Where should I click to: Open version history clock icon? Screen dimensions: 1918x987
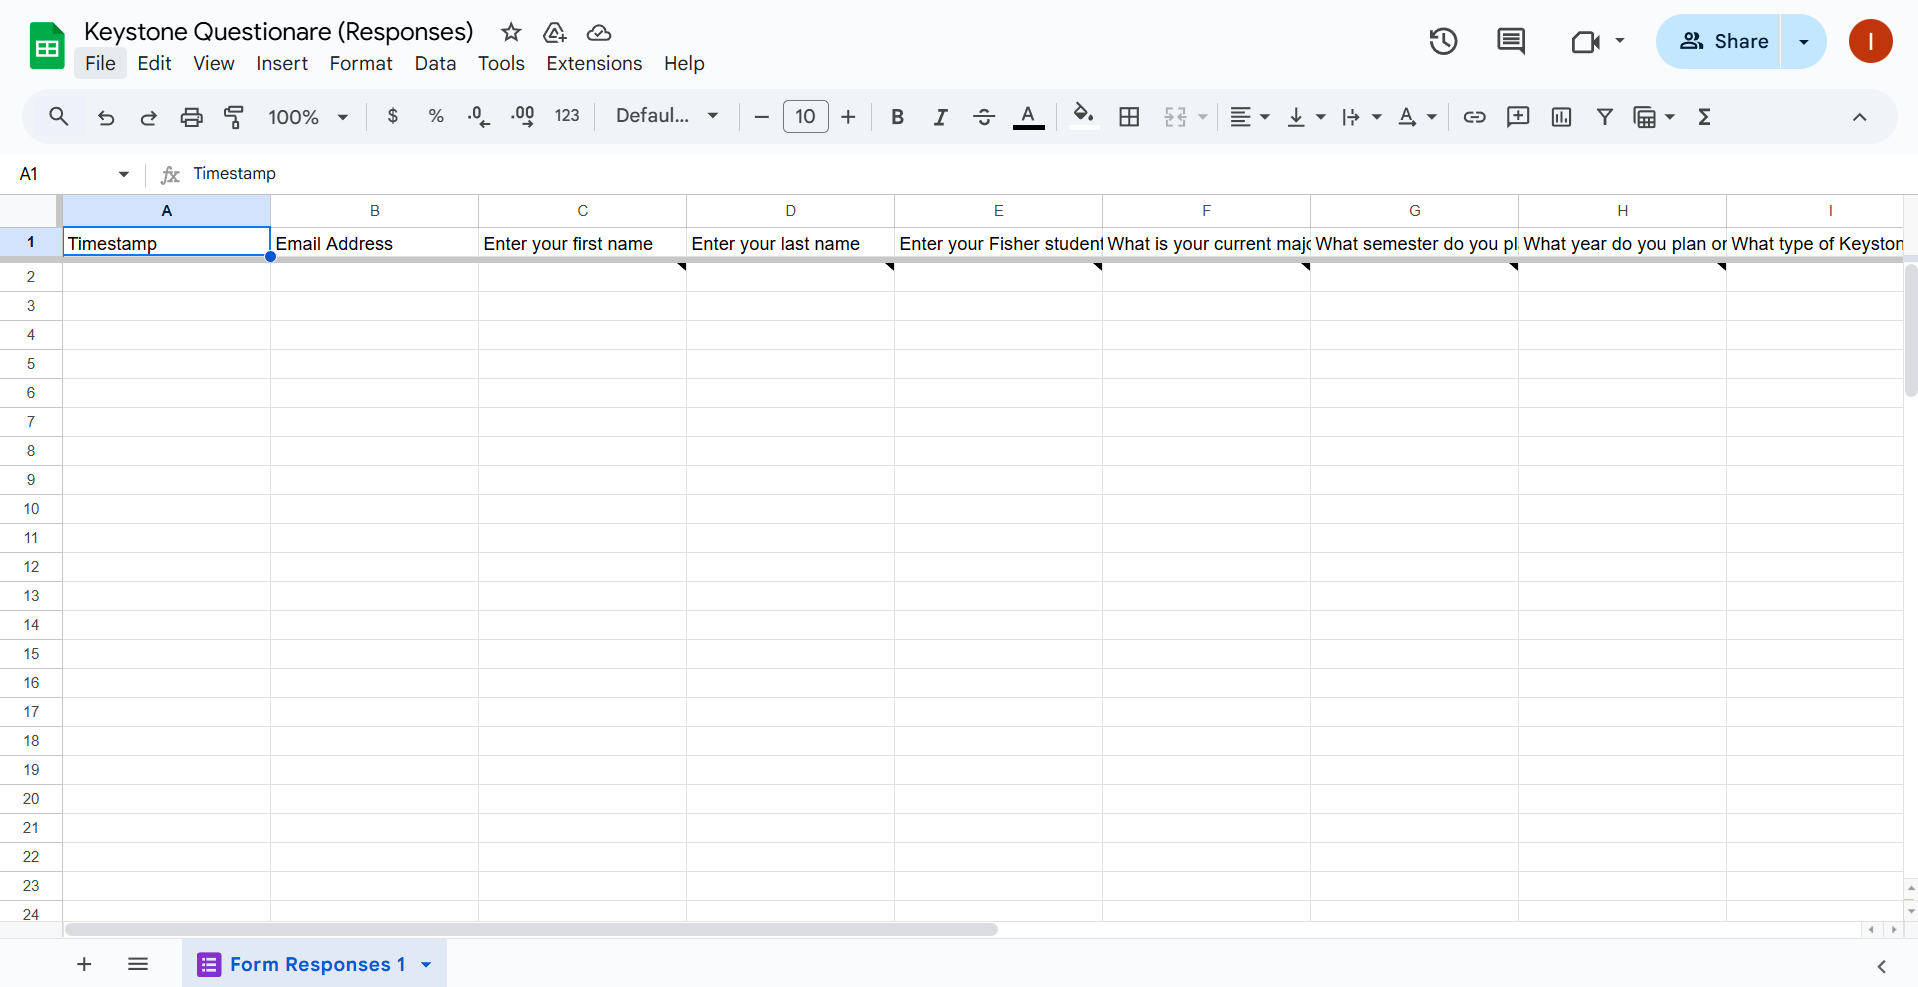[x=1442, y=41]
